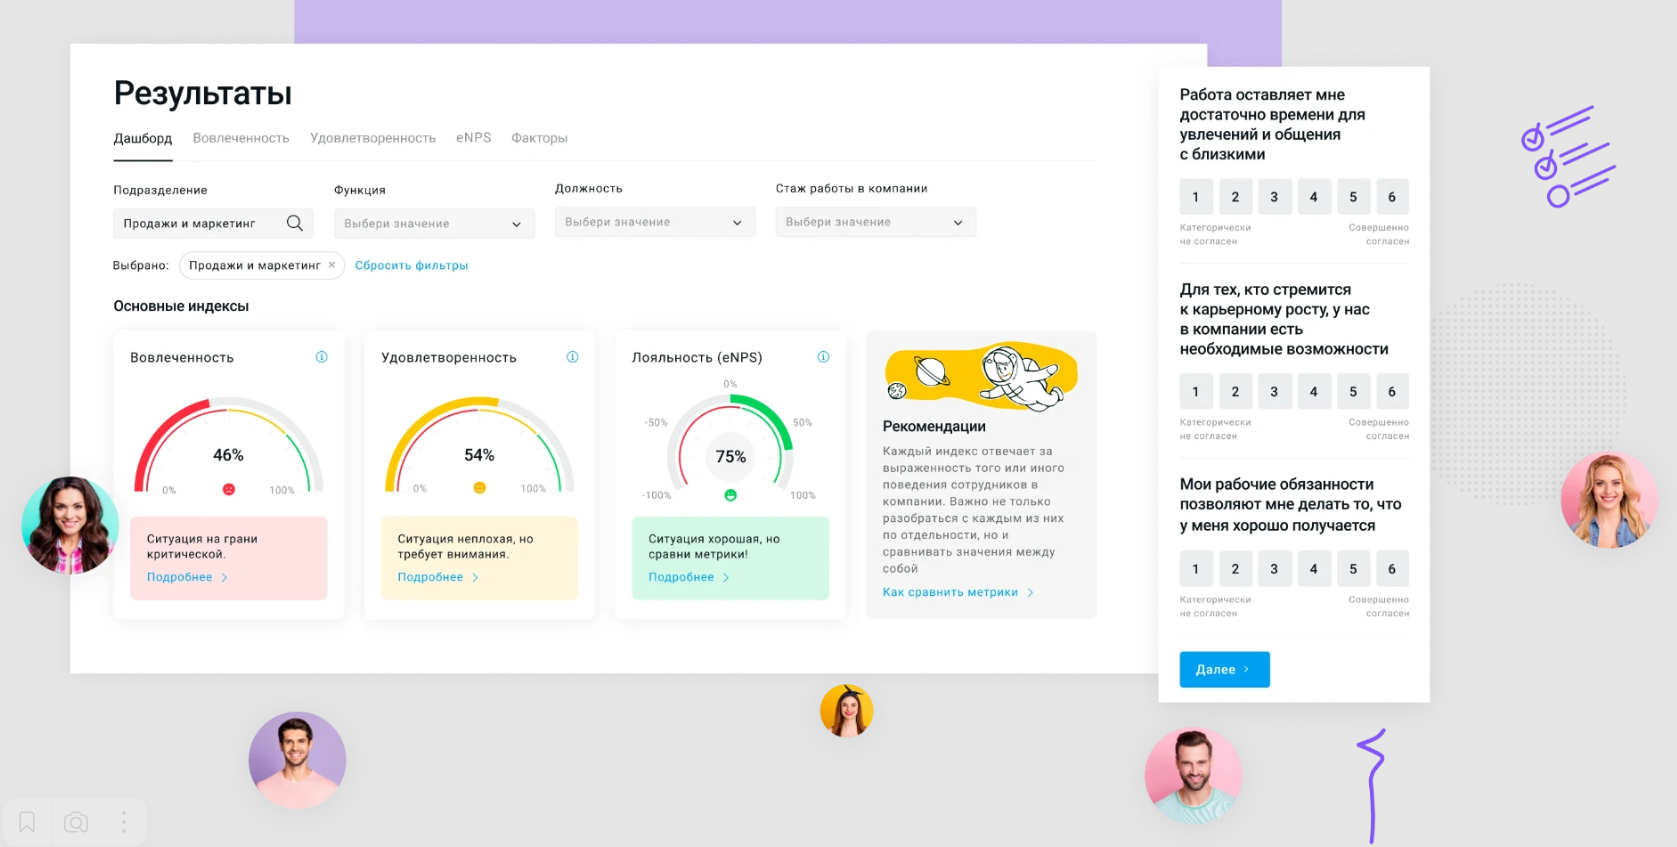Click the woman avatar on orange background
1677x847 pixels.
[847, 711]
